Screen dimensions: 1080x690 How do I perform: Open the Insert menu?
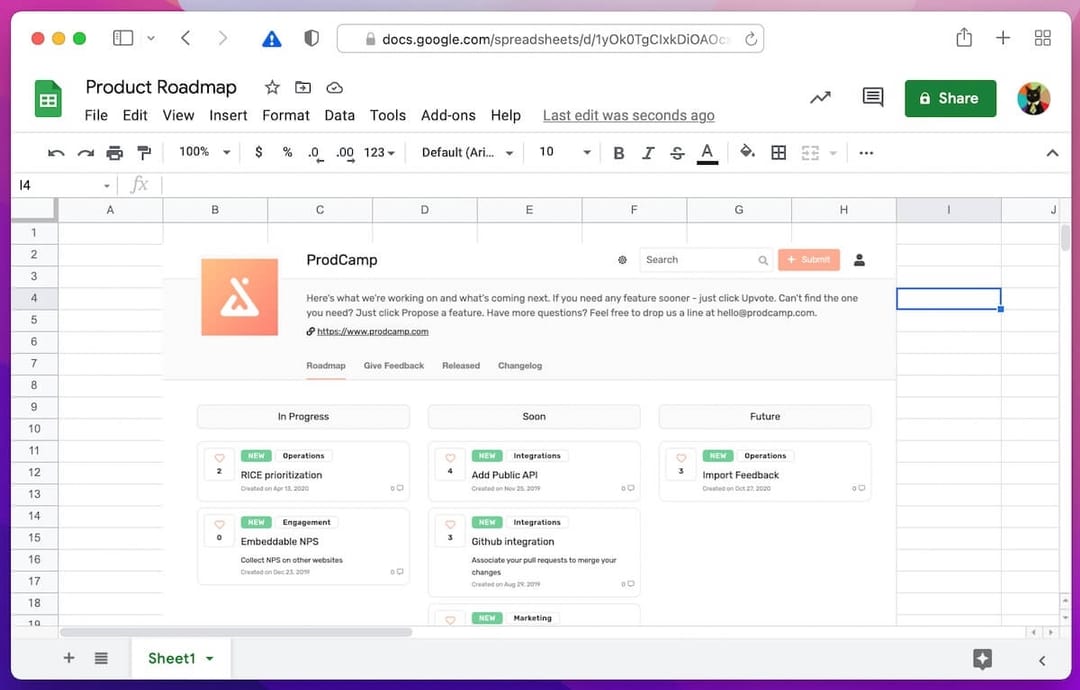coord(228,116)
